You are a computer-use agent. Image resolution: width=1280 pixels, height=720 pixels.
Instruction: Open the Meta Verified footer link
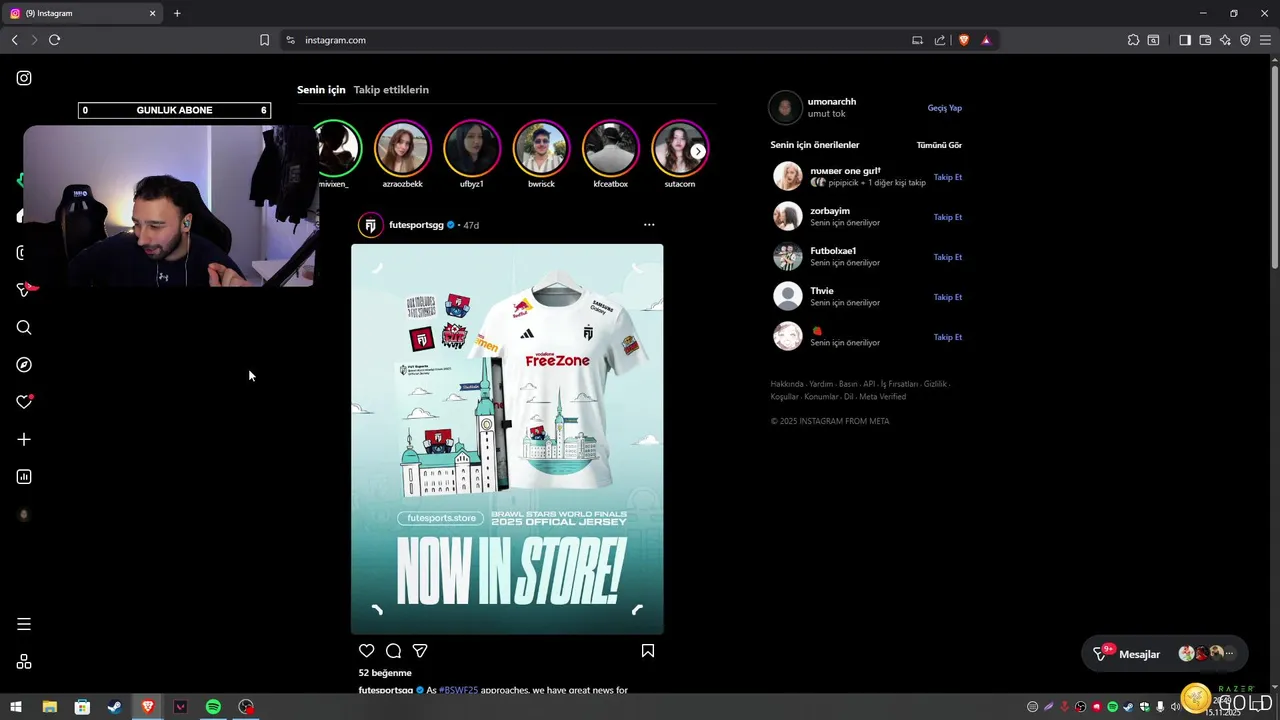click(882, 397)
